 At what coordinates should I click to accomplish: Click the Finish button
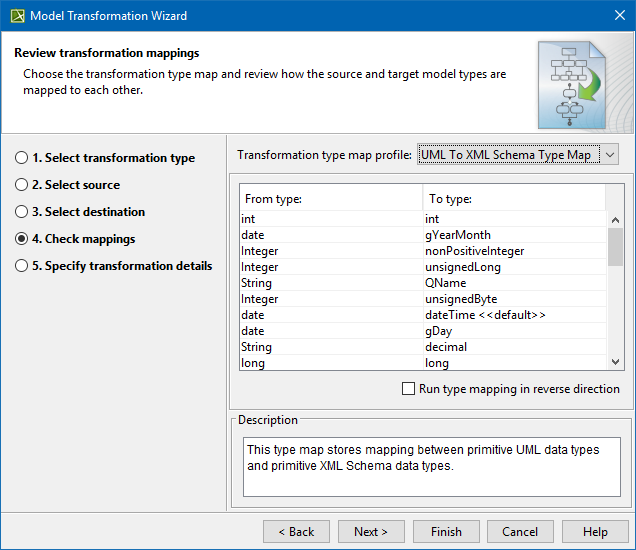tap(446, 532)
